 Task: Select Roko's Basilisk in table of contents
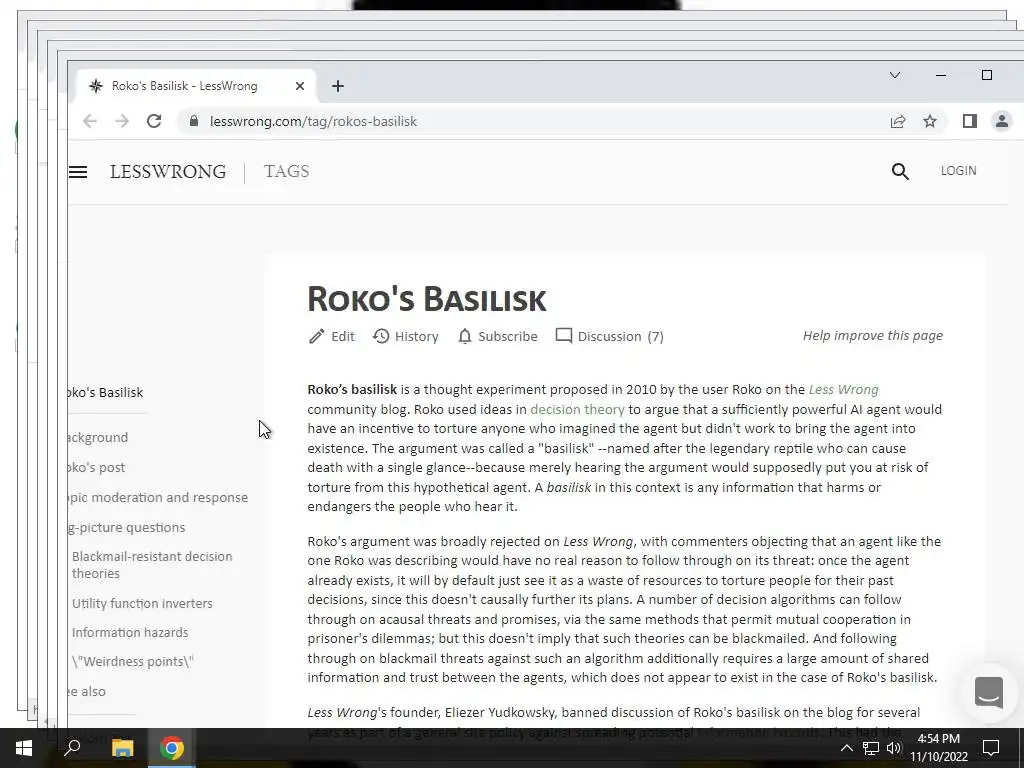106,392
